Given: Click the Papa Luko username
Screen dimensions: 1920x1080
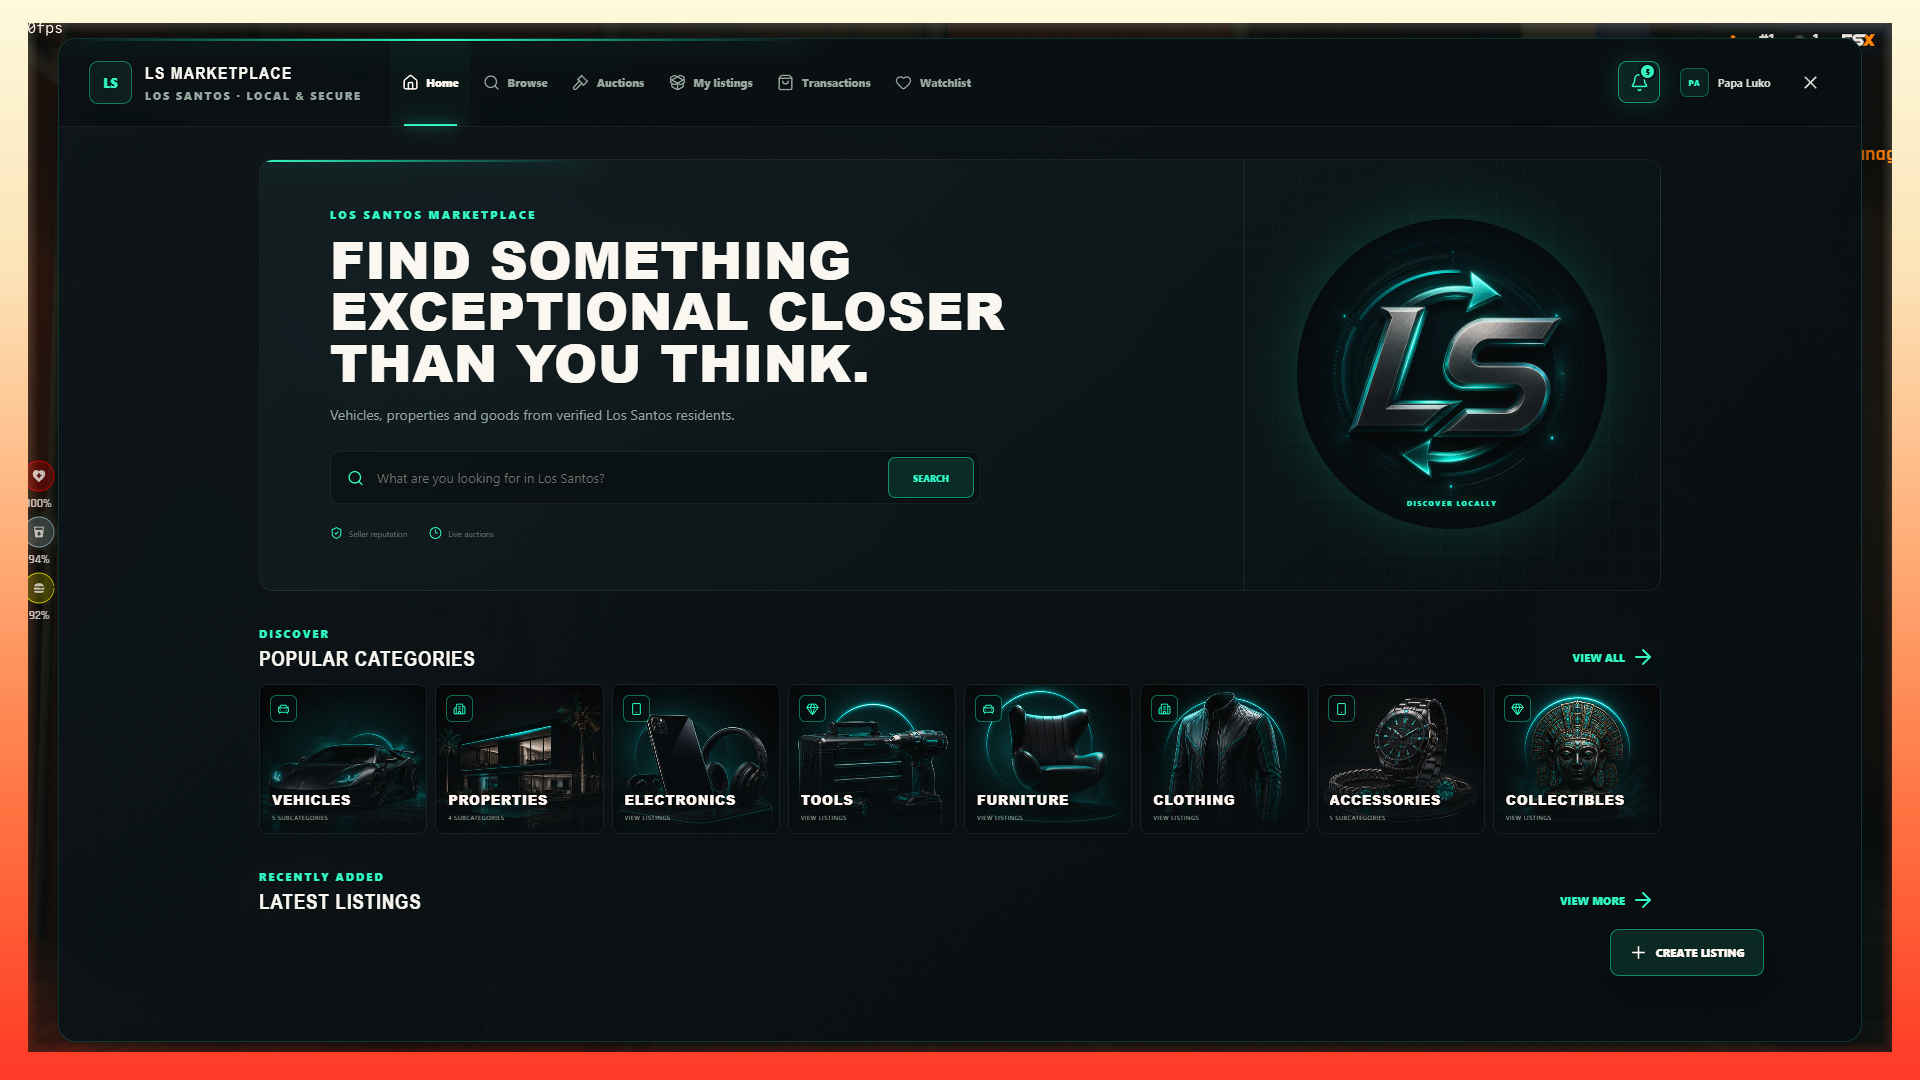Looking at the screenshot, I should pyautogui.click(x=1743, y=83).
